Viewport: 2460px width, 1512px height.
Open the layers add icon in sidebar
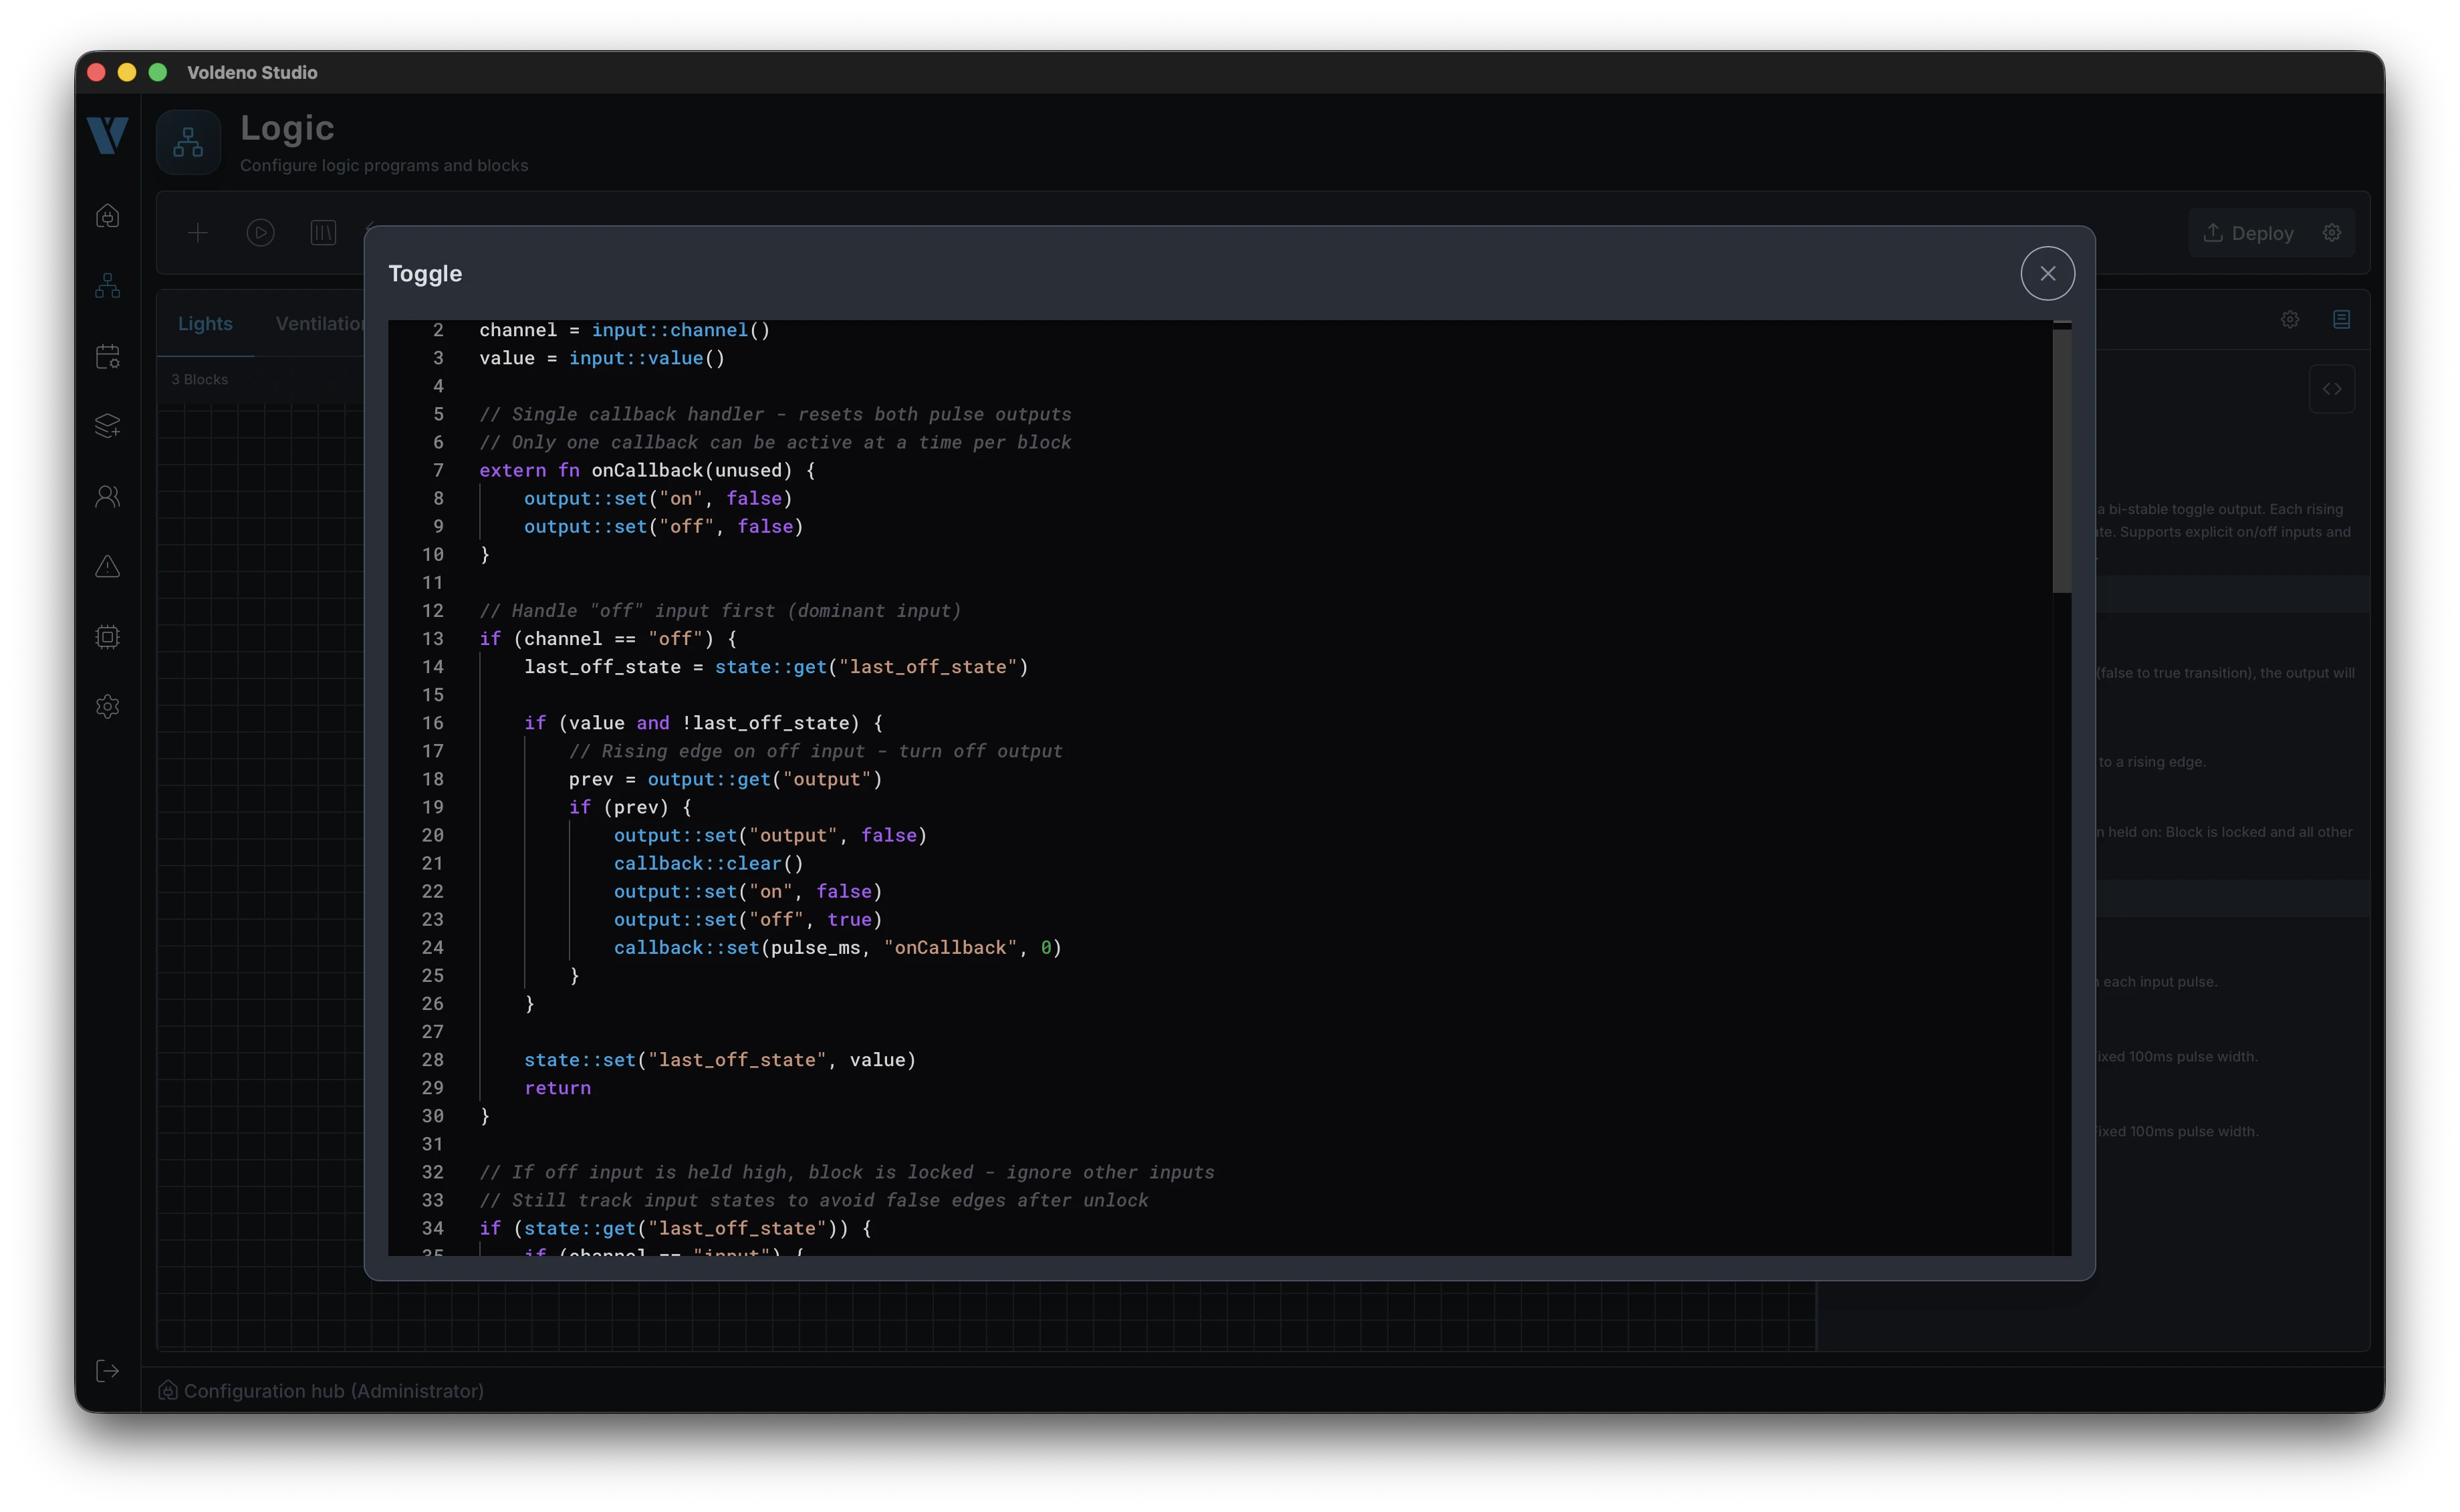pyautogui.click(x=108, y=426)
